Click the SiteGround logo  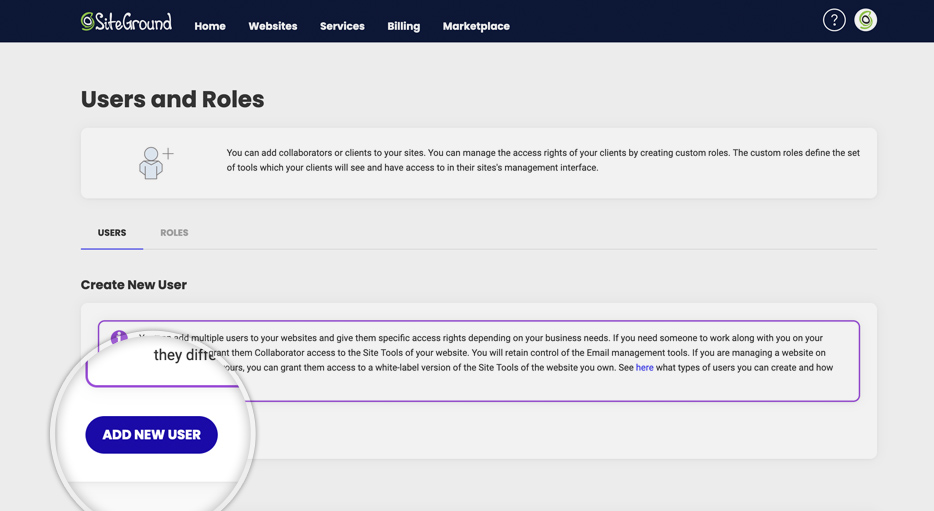coord(126,21)
